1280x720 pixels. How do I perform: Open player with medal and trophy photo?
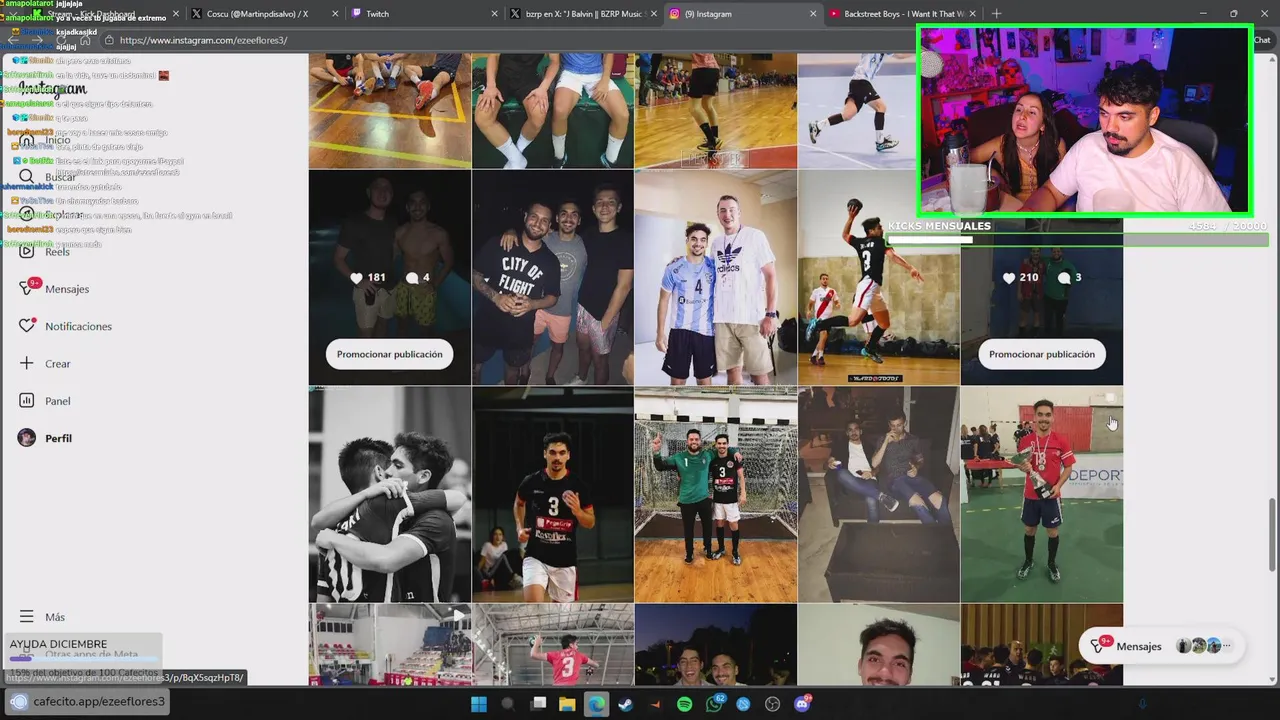1041,495
